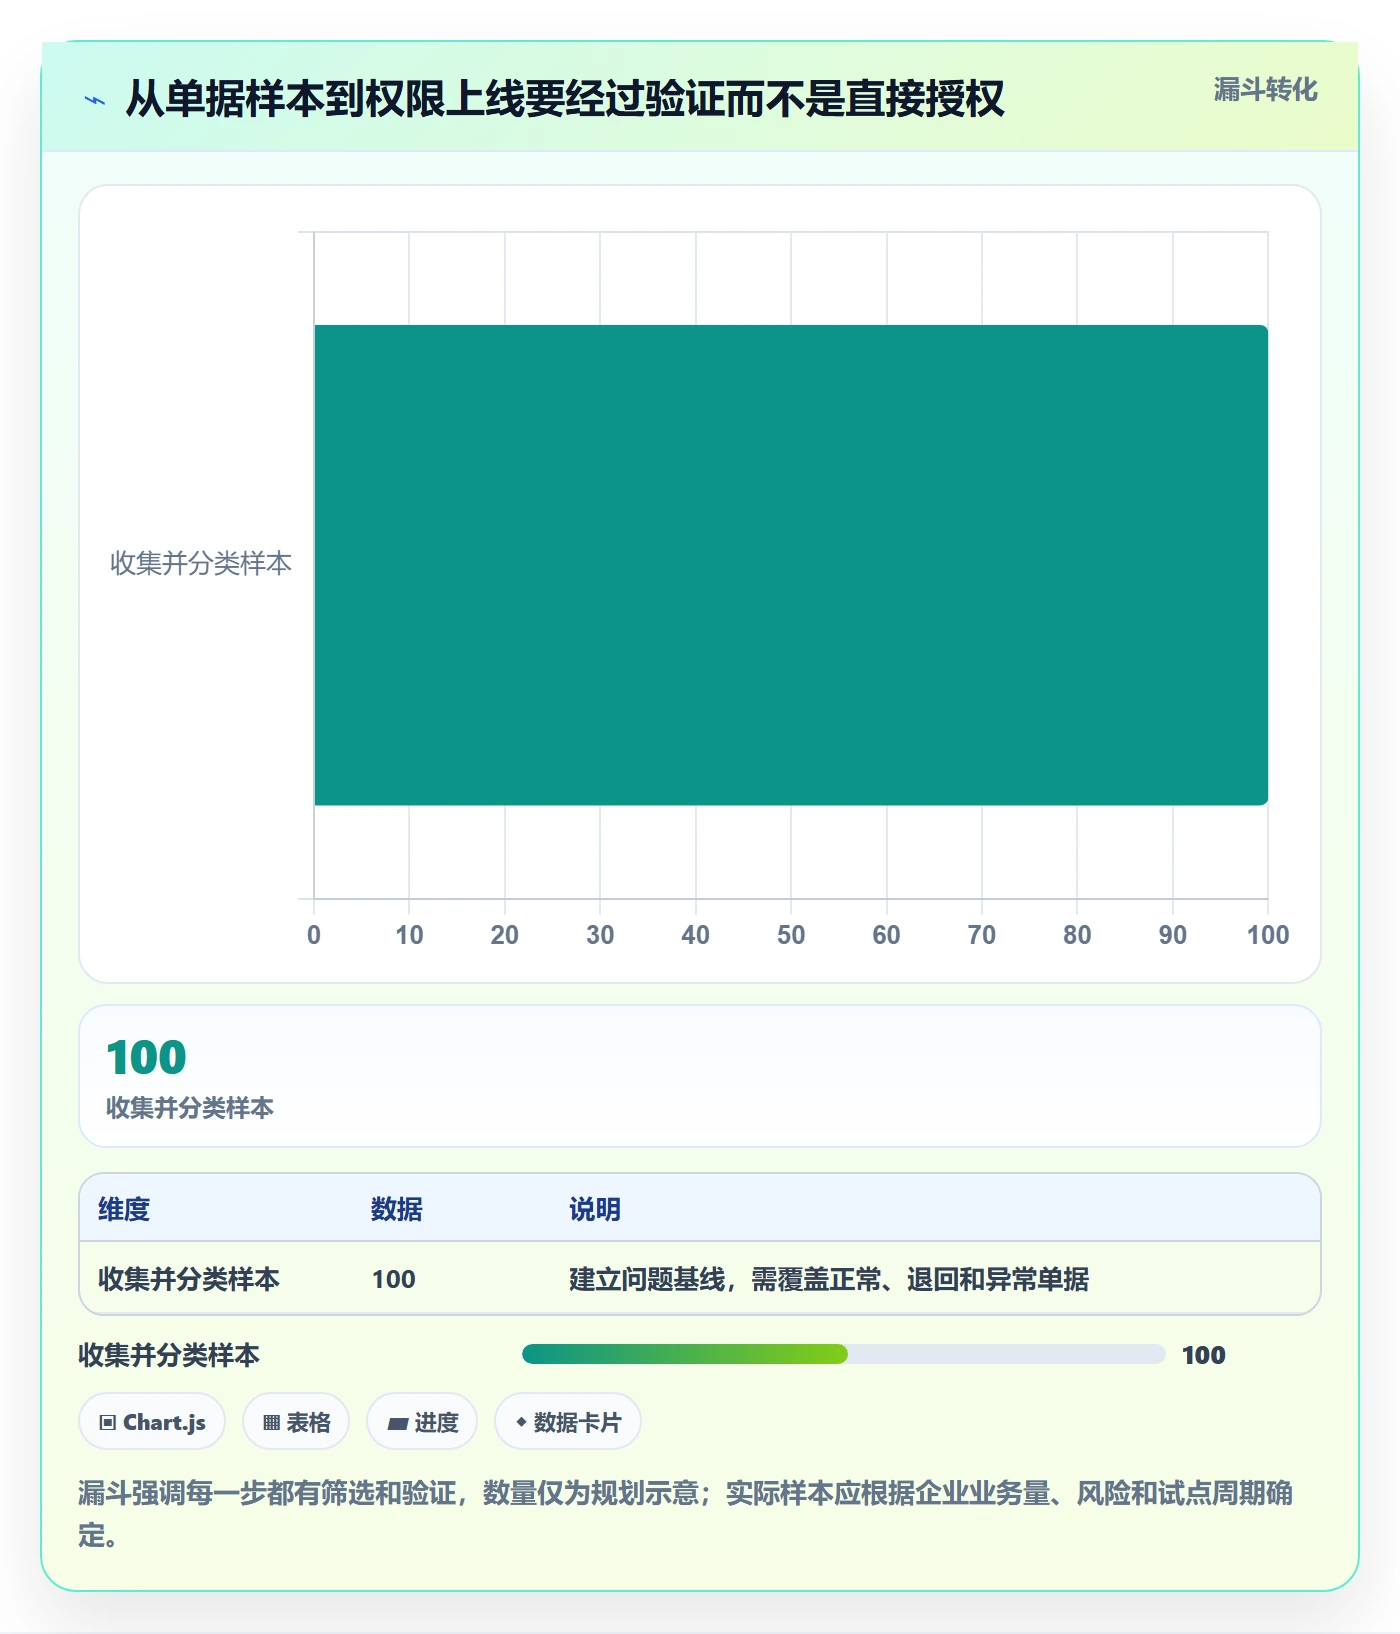Click the 100 stat card value
Screen dimensions: 1400x1634
click(x=146, y=1057)
